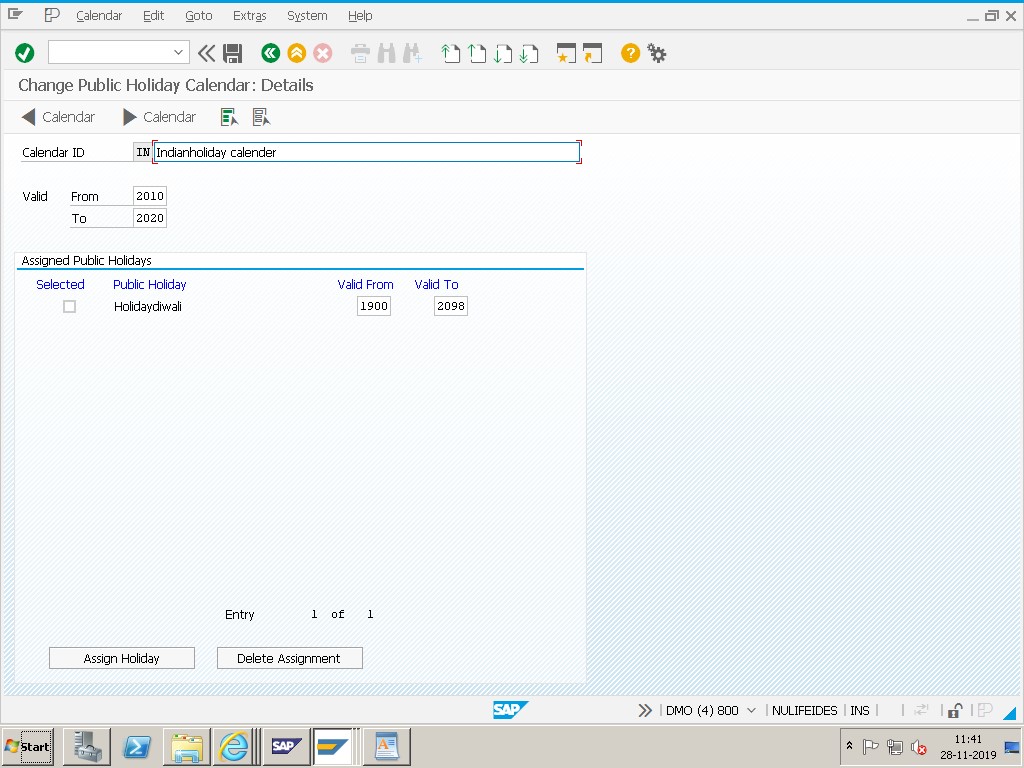The image size is (1024, 768).
Task: Open the SAP system menu icon
Action: coord(15,14)
